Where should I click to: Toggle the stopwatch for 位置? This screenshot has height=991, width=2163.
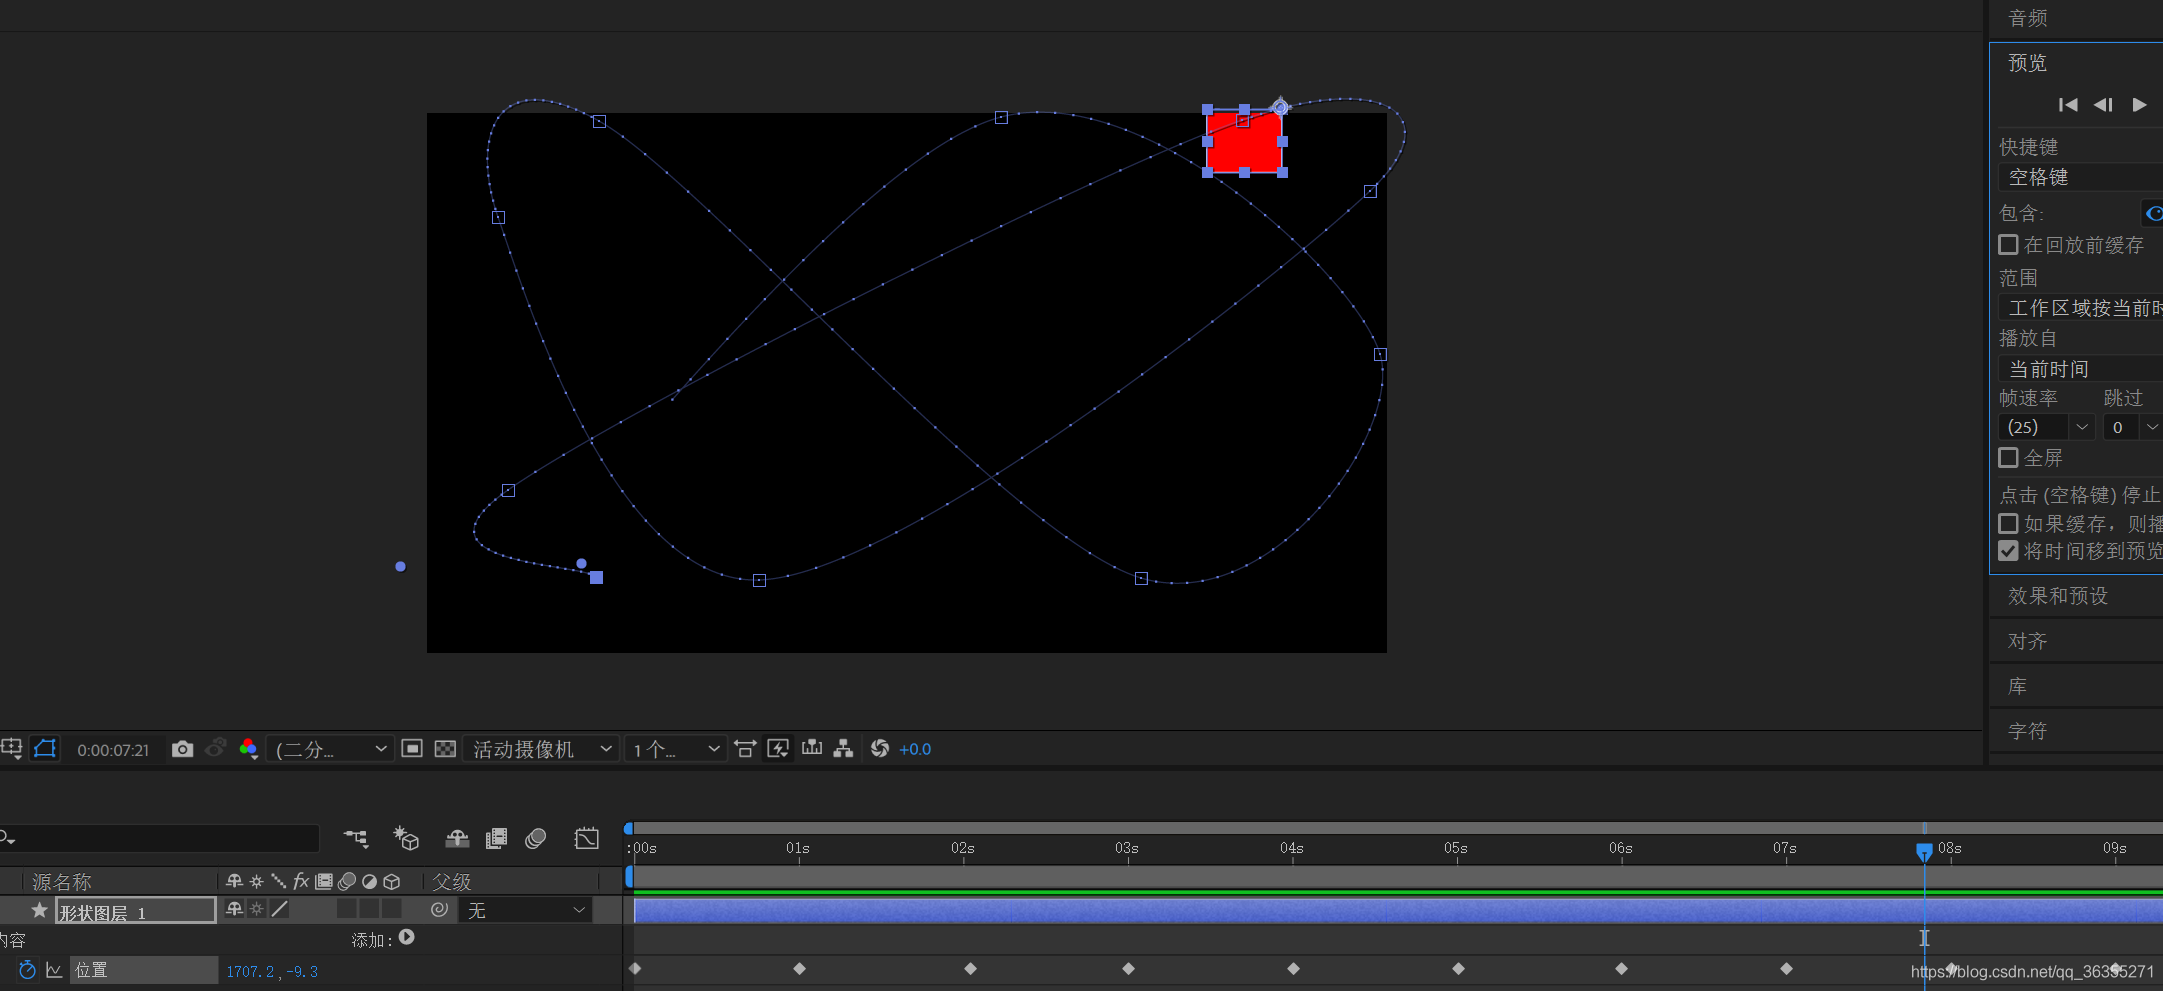(27, 970)
